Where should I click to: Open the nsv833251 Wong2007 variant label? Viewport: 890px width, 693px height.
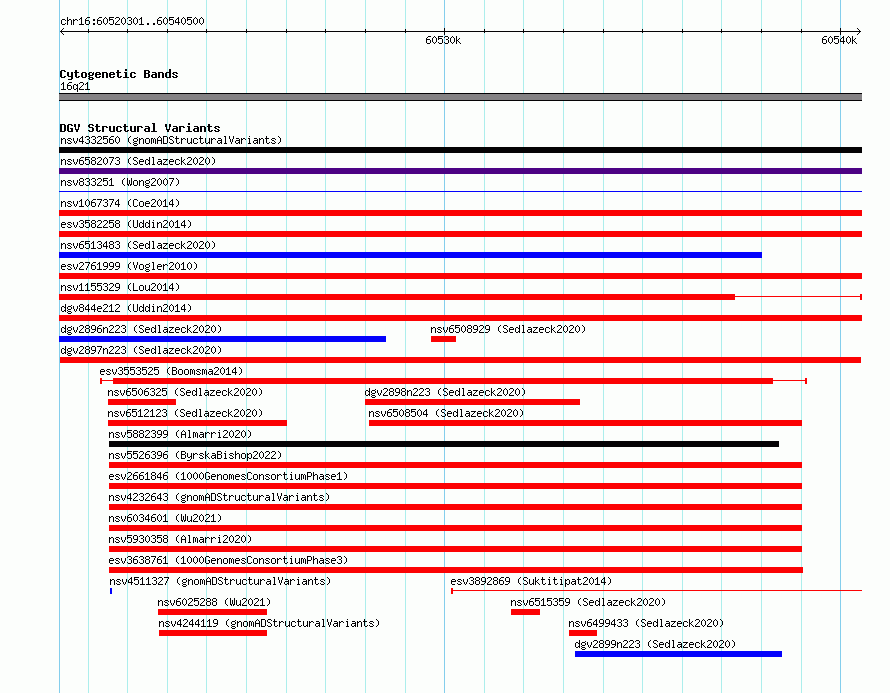click(120, 182)
